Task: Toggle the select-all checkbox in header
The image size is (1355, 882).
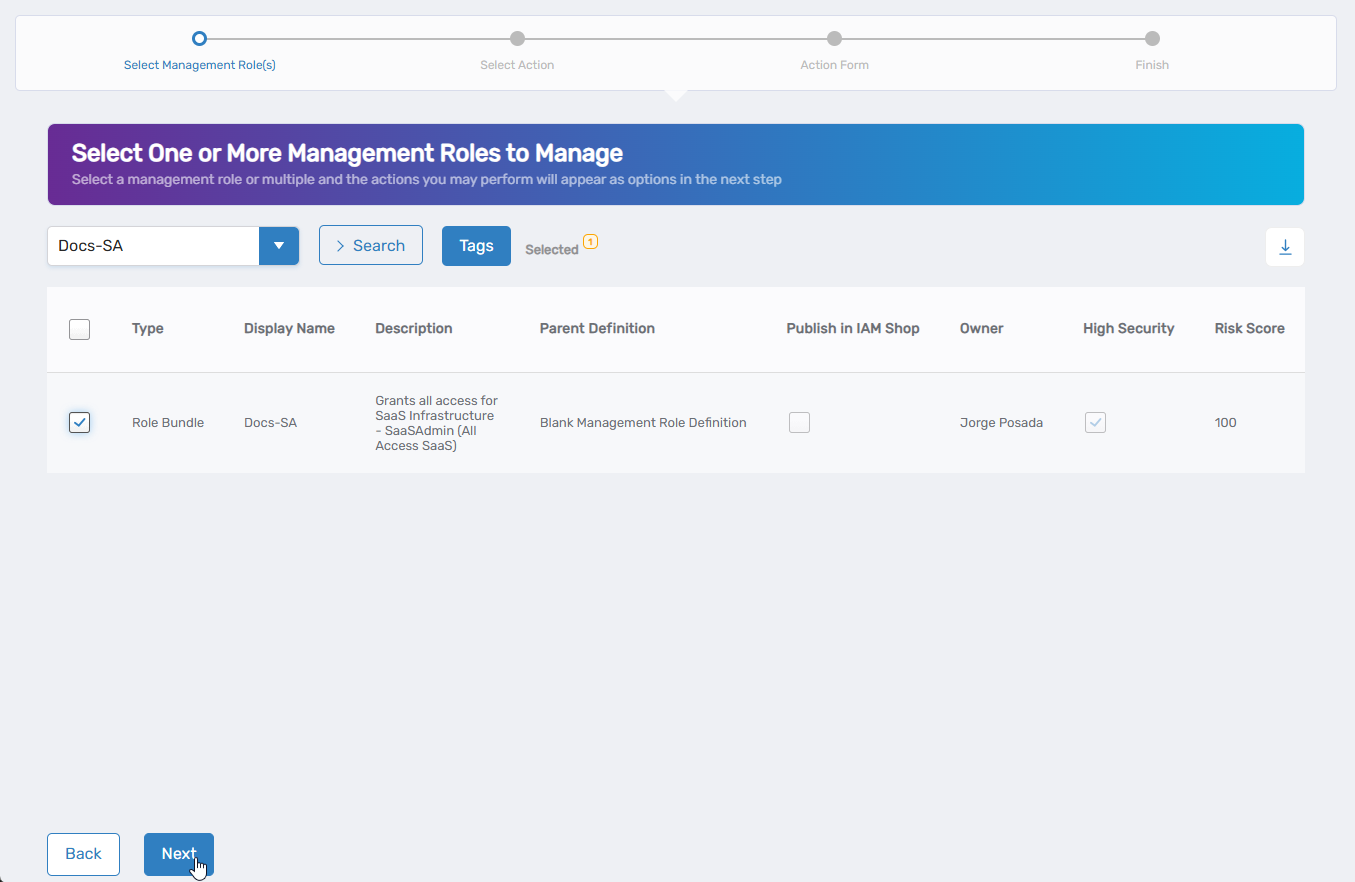Action: pos(79,328)
